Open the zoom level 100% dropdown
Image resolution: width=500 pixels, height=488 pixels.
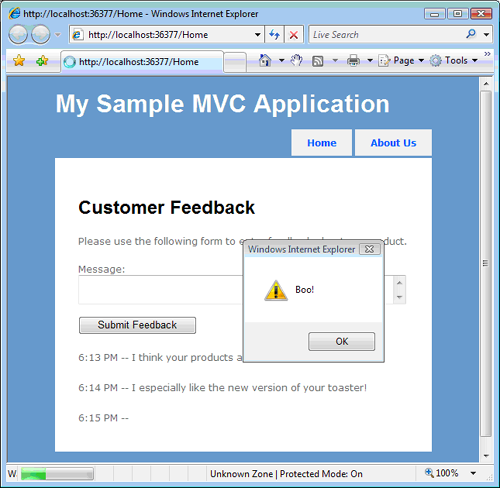[x=473, y=473]
